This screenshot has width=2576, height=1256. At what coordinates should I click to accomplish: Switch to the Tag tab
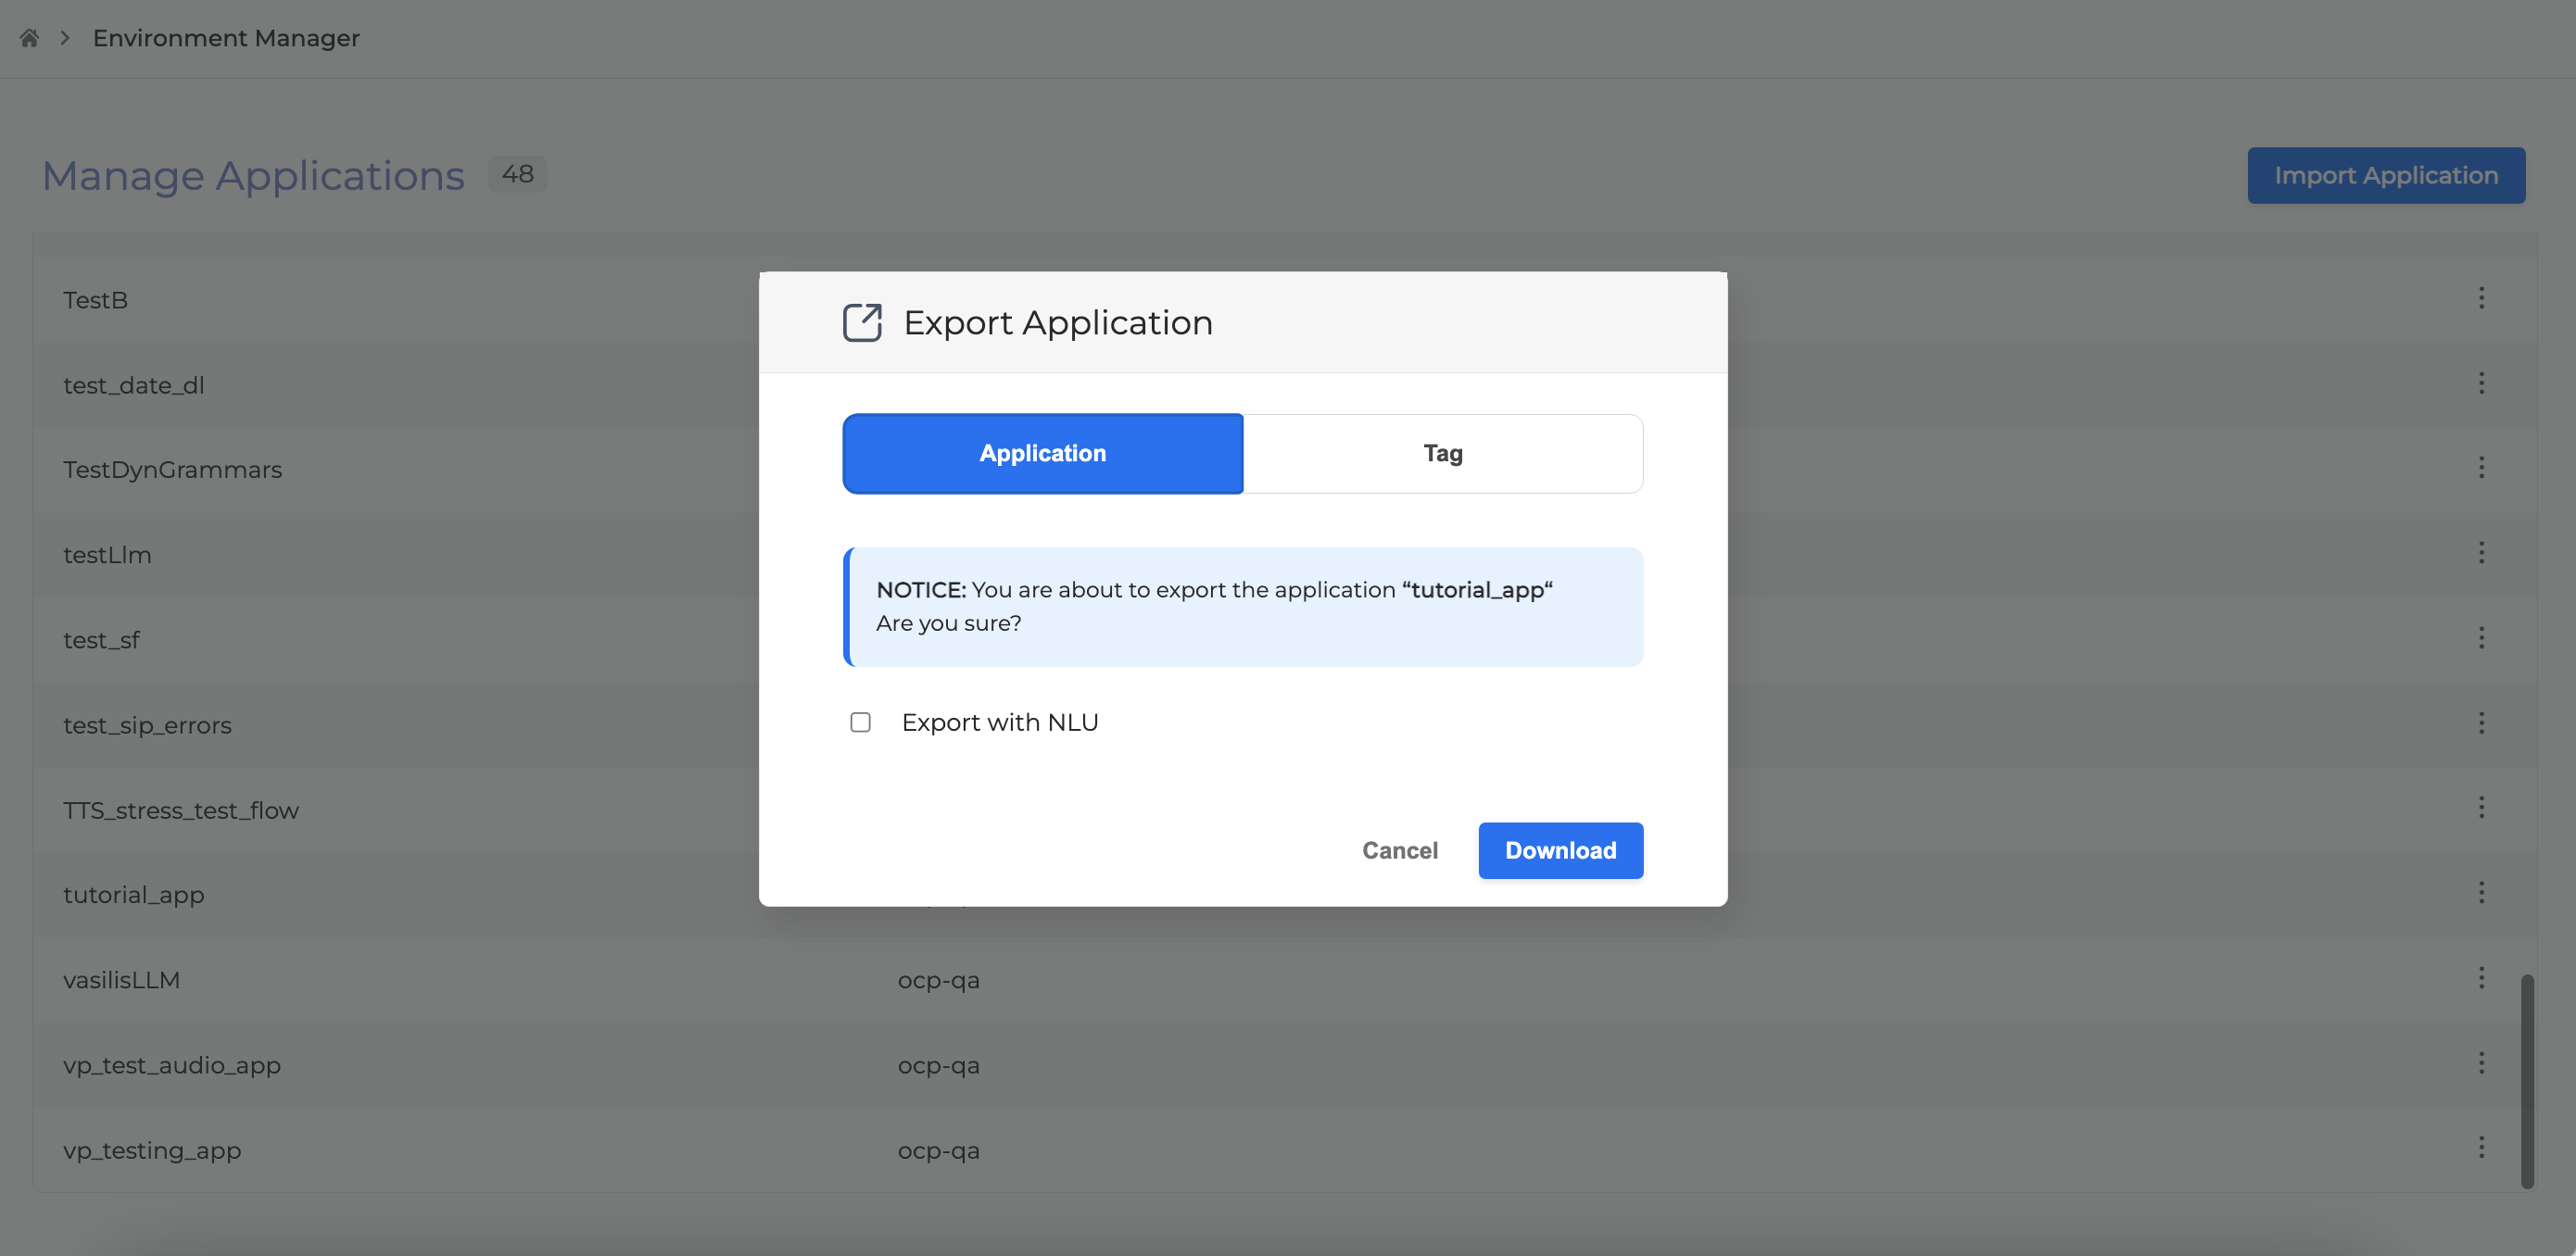click(x=1442, y=454)
